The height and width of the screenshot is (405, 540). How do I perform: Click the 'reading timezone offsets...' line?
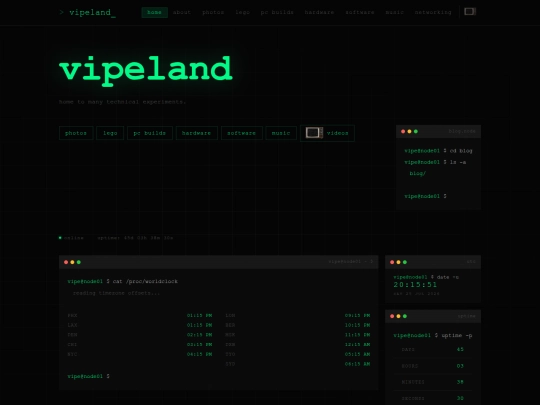pos(116,293)
